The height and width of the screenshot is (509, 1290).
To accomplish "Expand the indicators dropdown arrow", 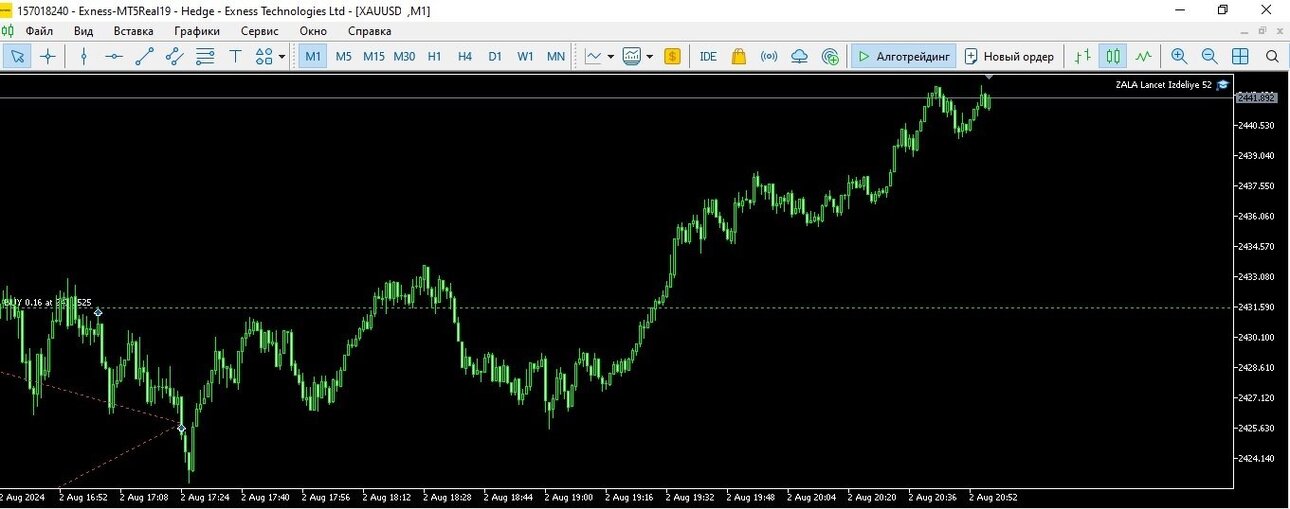I will 650,57.
